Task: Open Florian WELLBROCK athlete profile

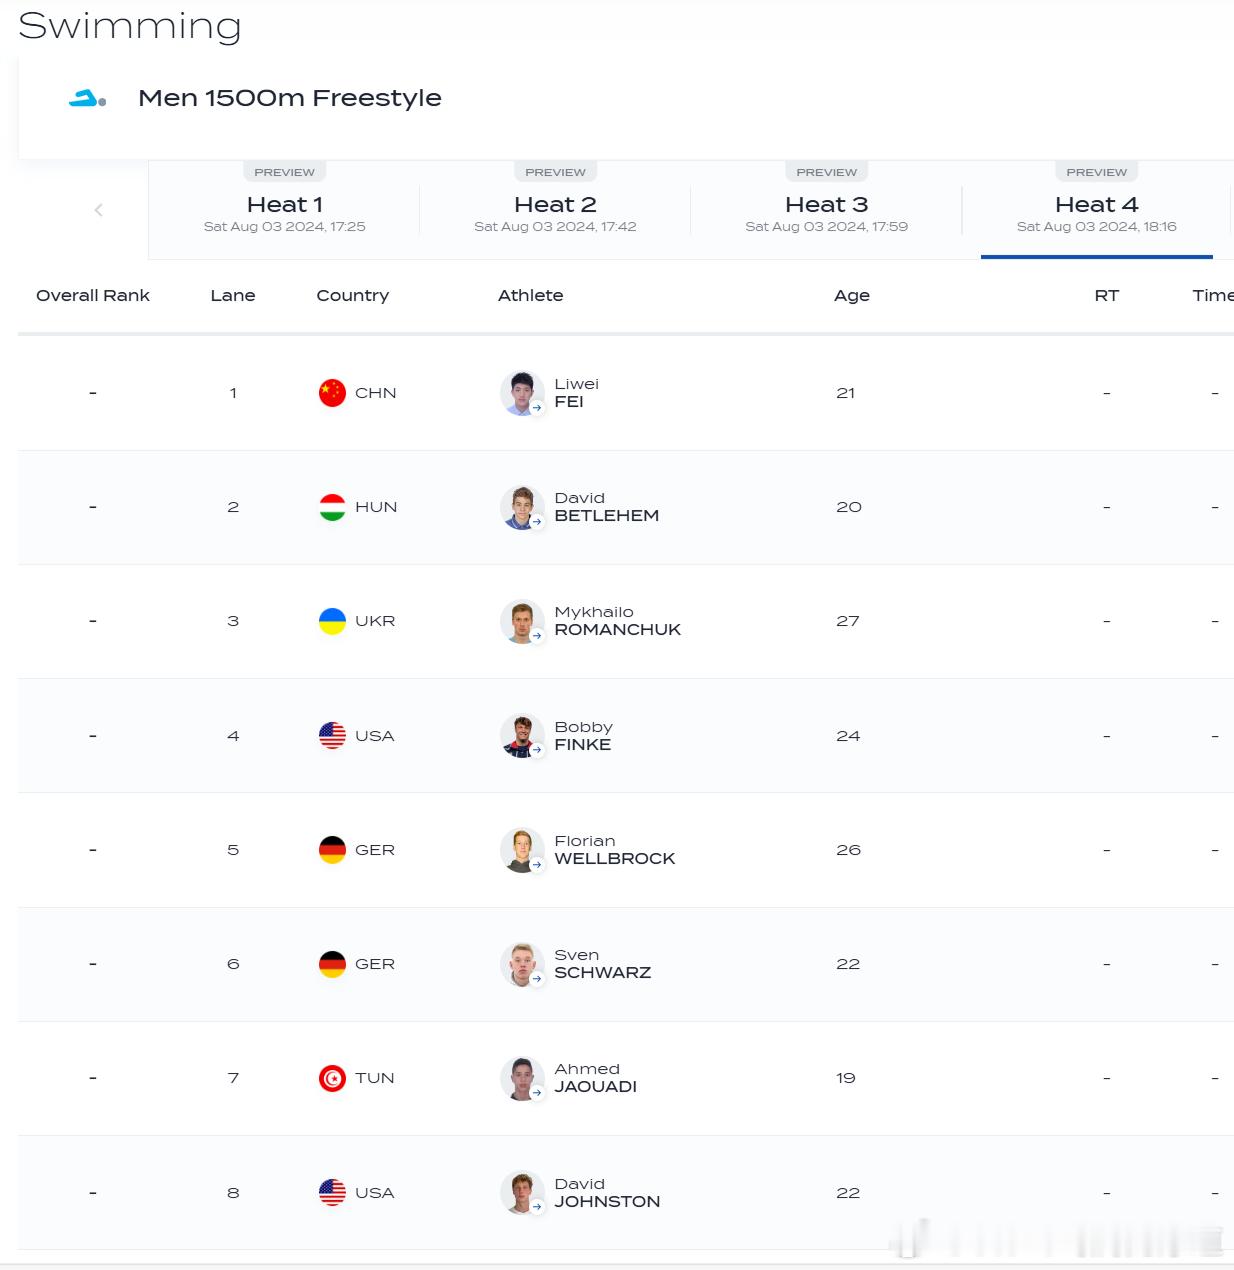Action: click(614, 850)
